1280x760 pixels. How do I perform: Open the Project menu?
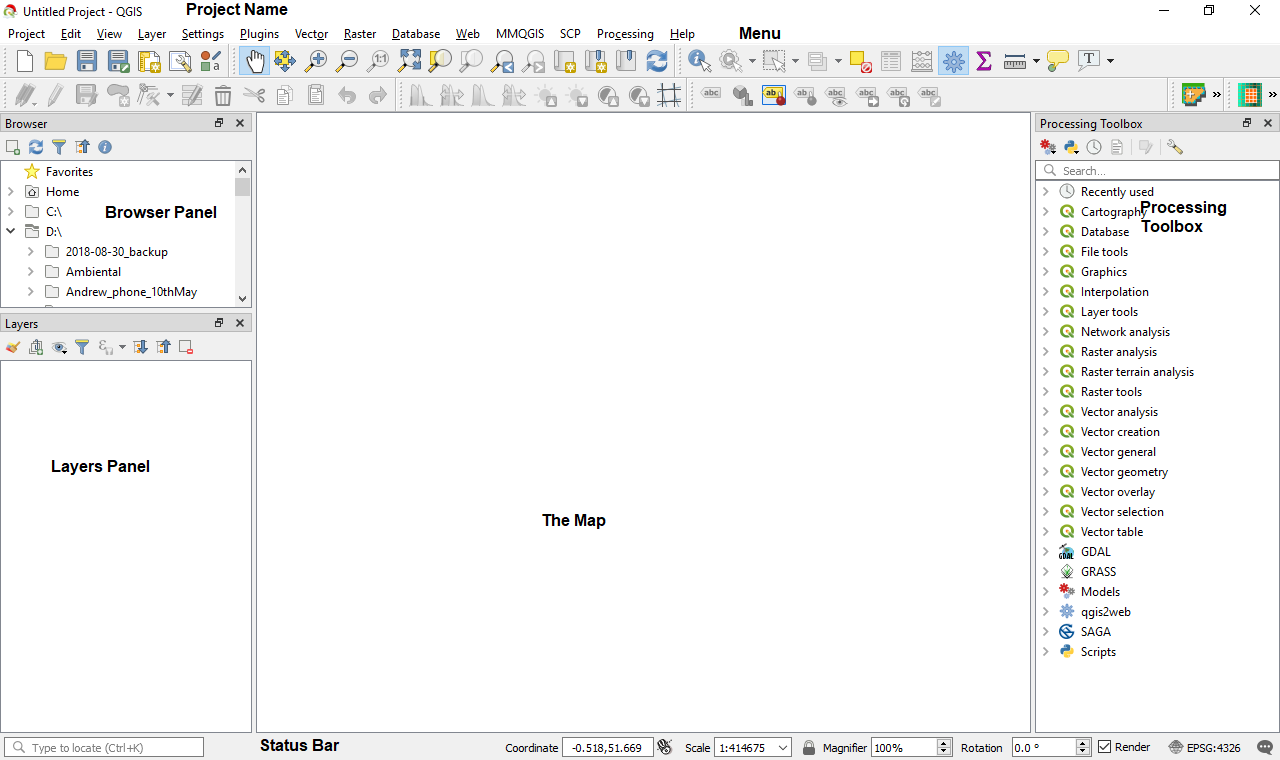click(26, 34)
